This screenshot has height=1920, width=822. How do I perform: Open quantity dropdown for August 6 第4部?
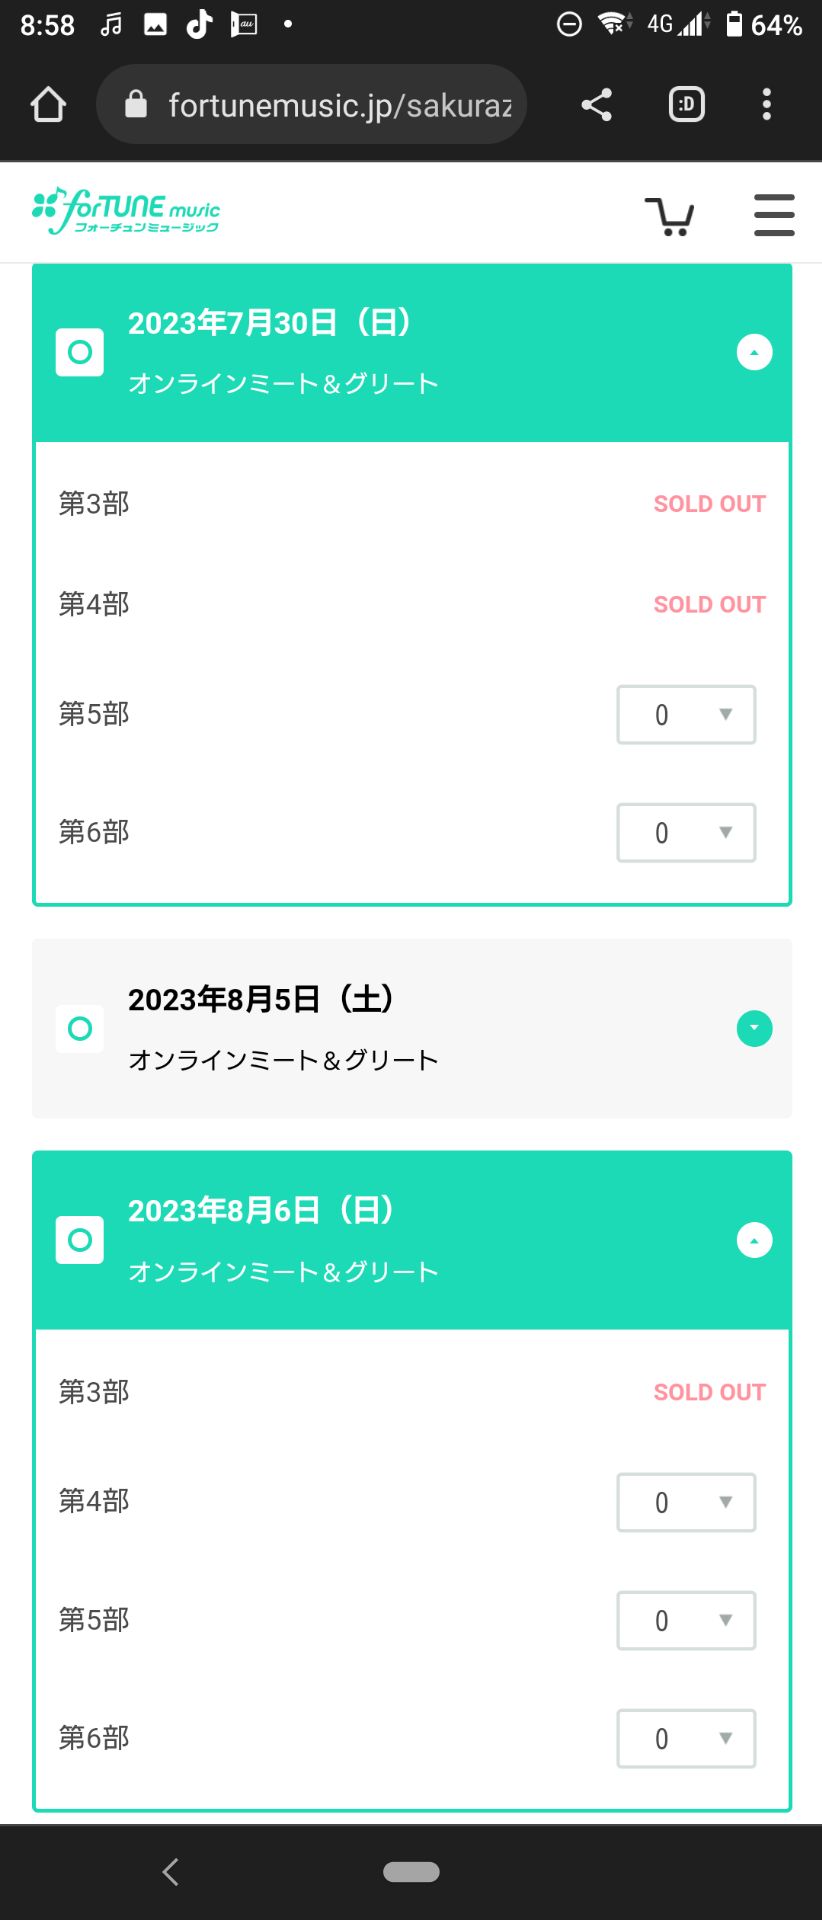click(x=686, y=1503)
